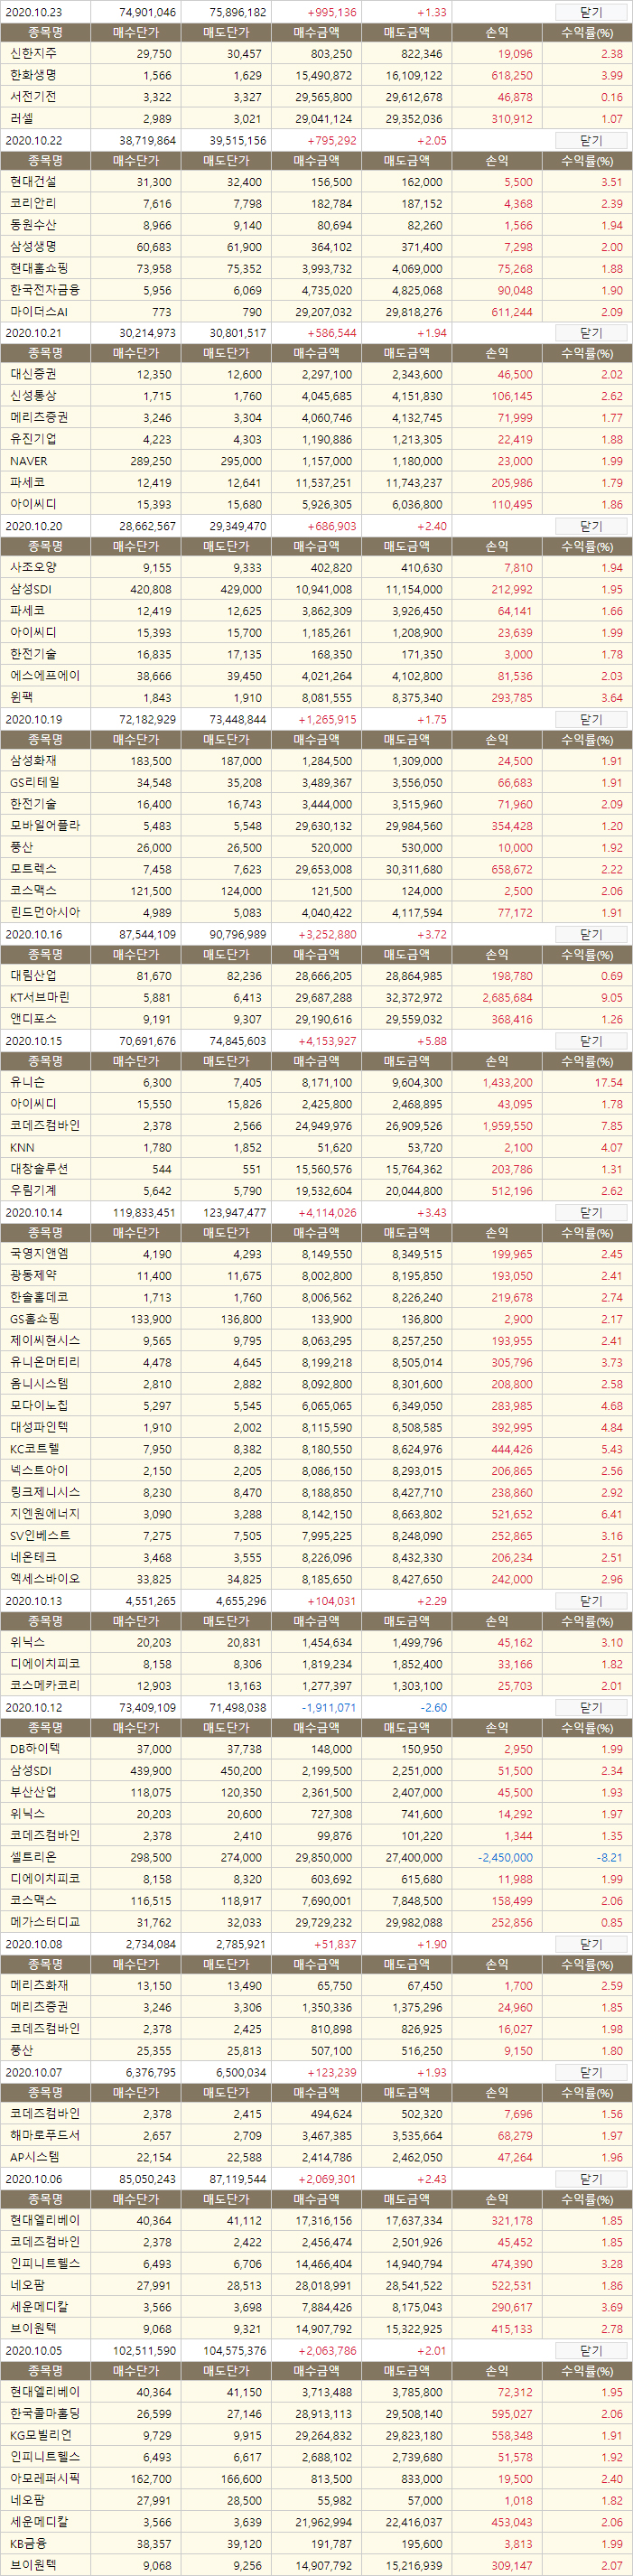Image resolution: width=633 pixels, height=2576 pixels.
Task: Select the 신한지주 stock row
Action: click(x=316, y=54)
